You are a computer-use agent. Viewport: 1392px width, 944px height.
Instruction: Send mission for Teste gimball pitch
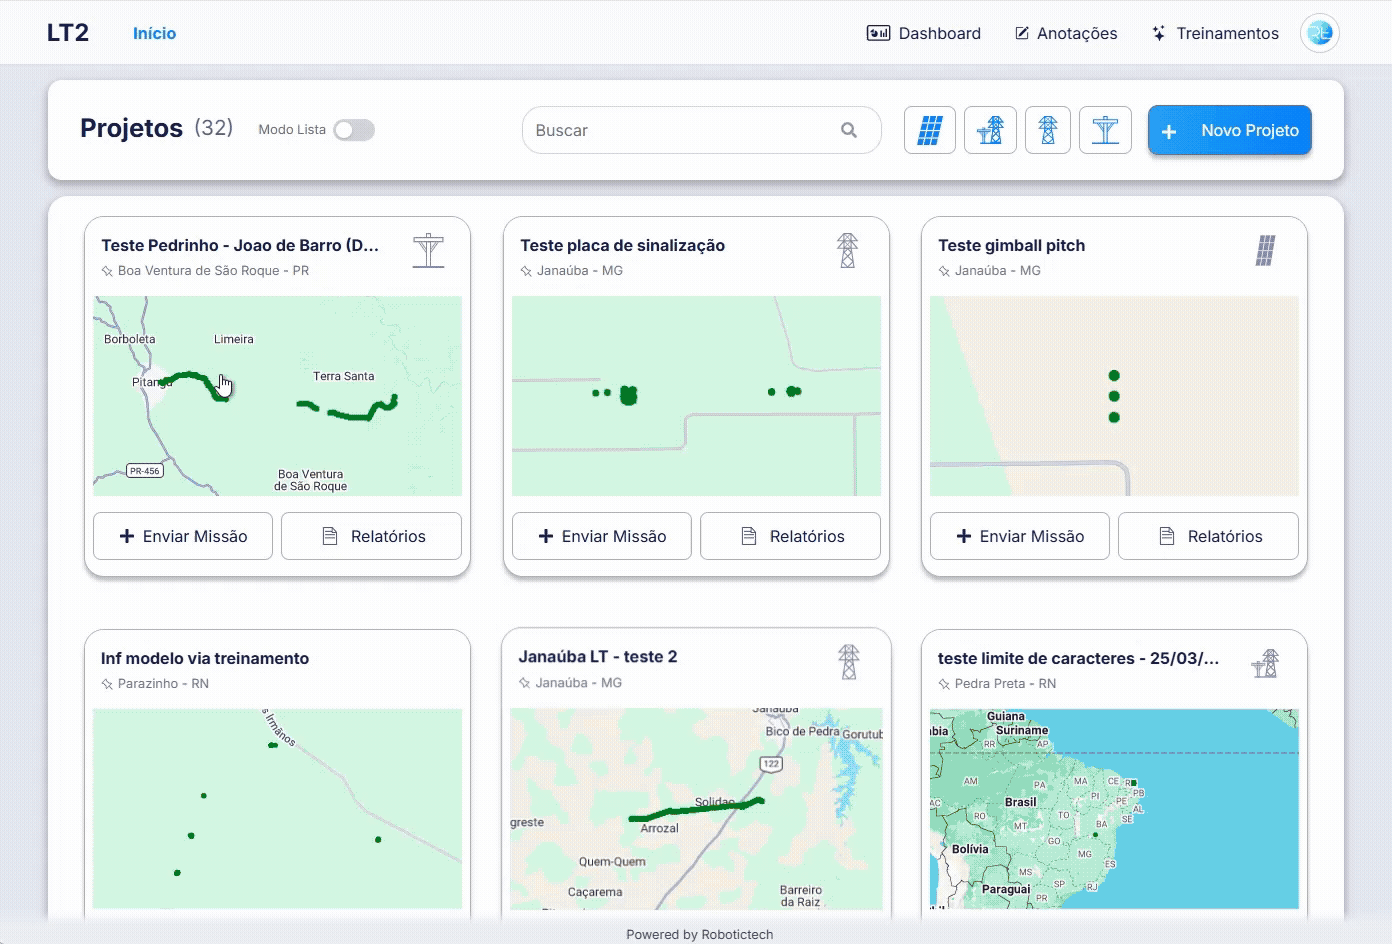[x=1020, y=536]
